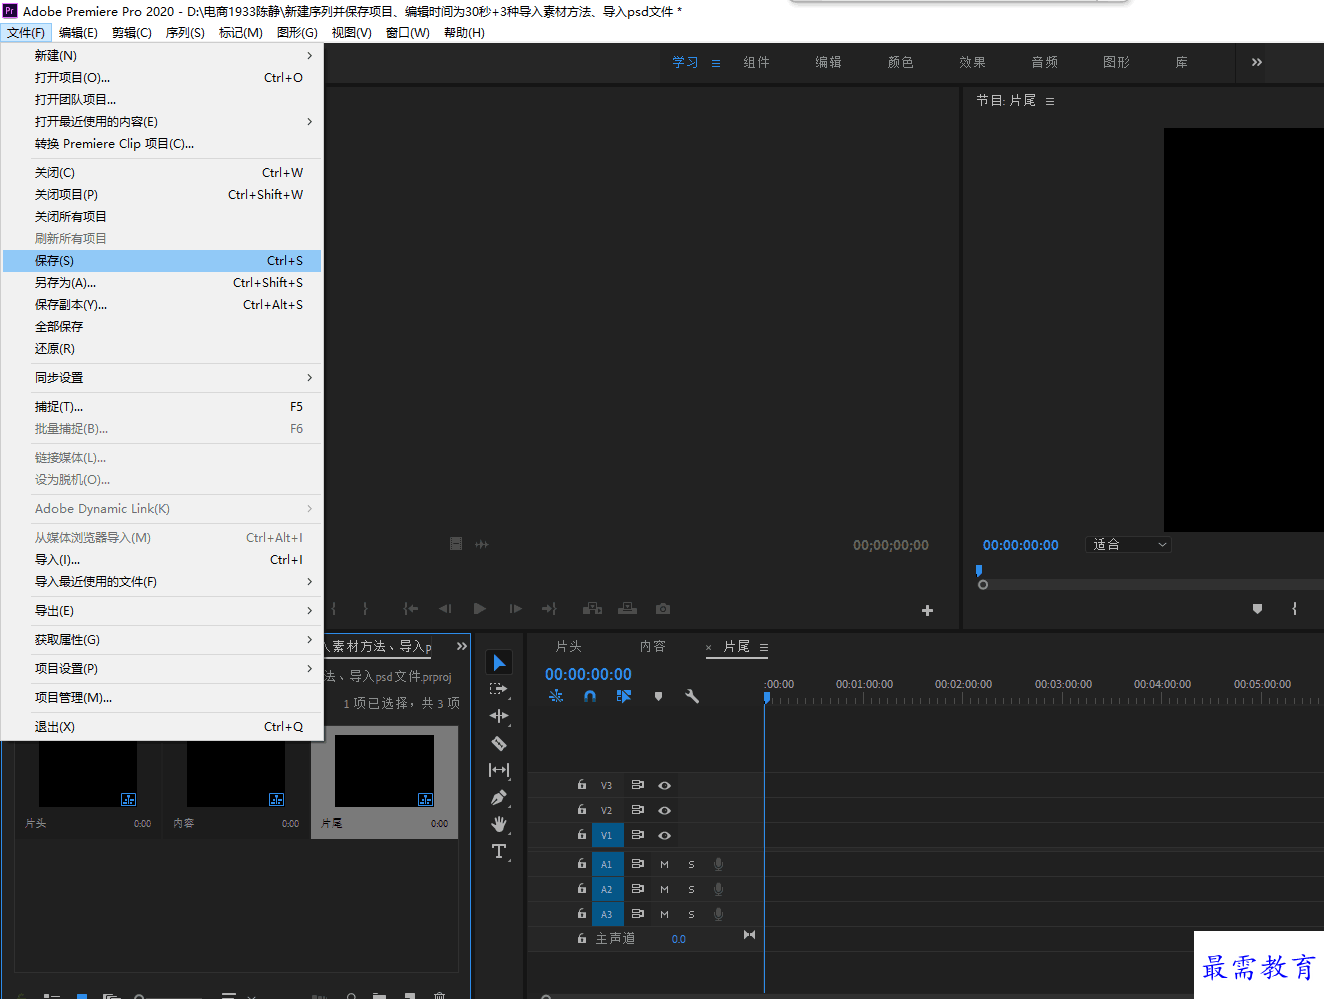The height and width of the screenshot is (999, 1324).
Task: Step forward one frame in Source monitor
Action: point(515,608)
